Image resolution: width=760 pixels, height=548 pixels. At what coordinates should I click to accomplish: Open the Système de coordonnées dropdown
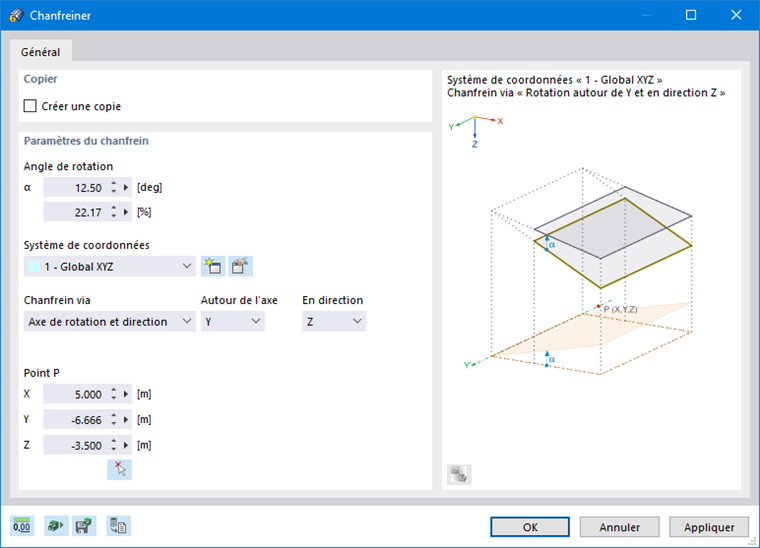pyautogui.click(x=110, y=266)
